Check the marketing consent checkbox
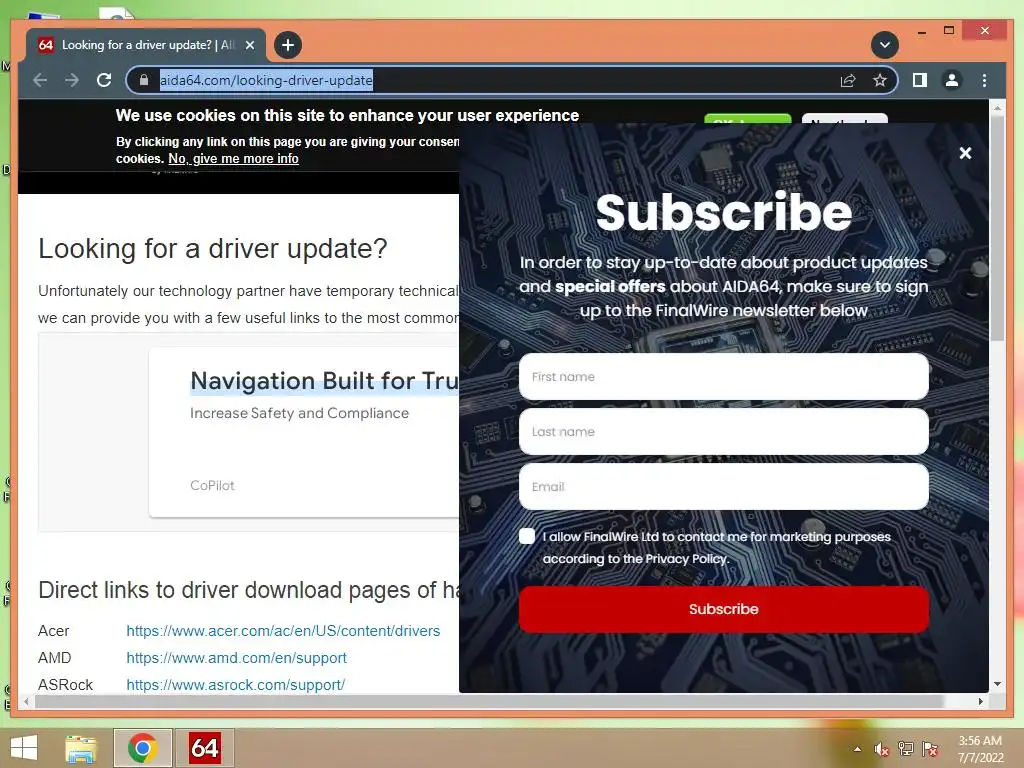Screen dimensions: 1024x768 [527, 536]
